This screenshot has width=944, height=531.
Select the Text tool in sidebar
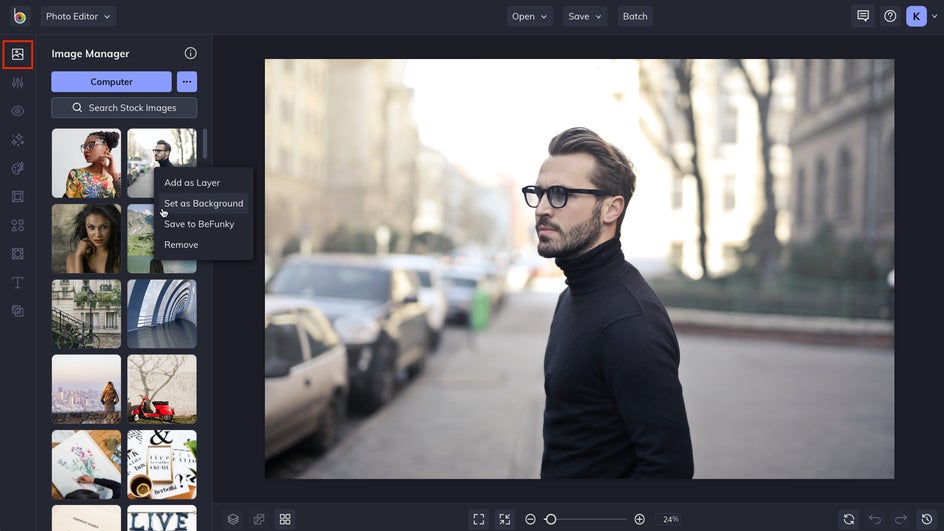[x=17, y=282]
